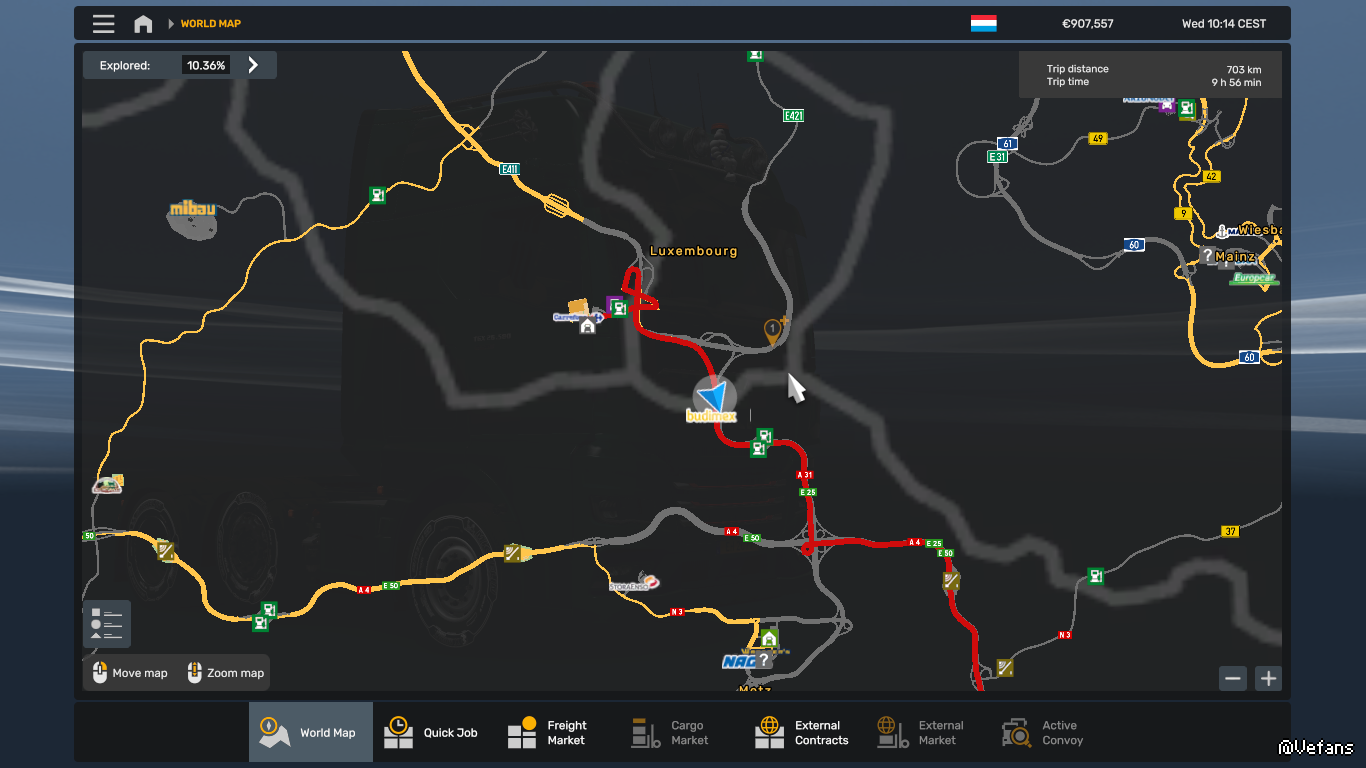Select the garage icon below Carrefour

point(588,326)
